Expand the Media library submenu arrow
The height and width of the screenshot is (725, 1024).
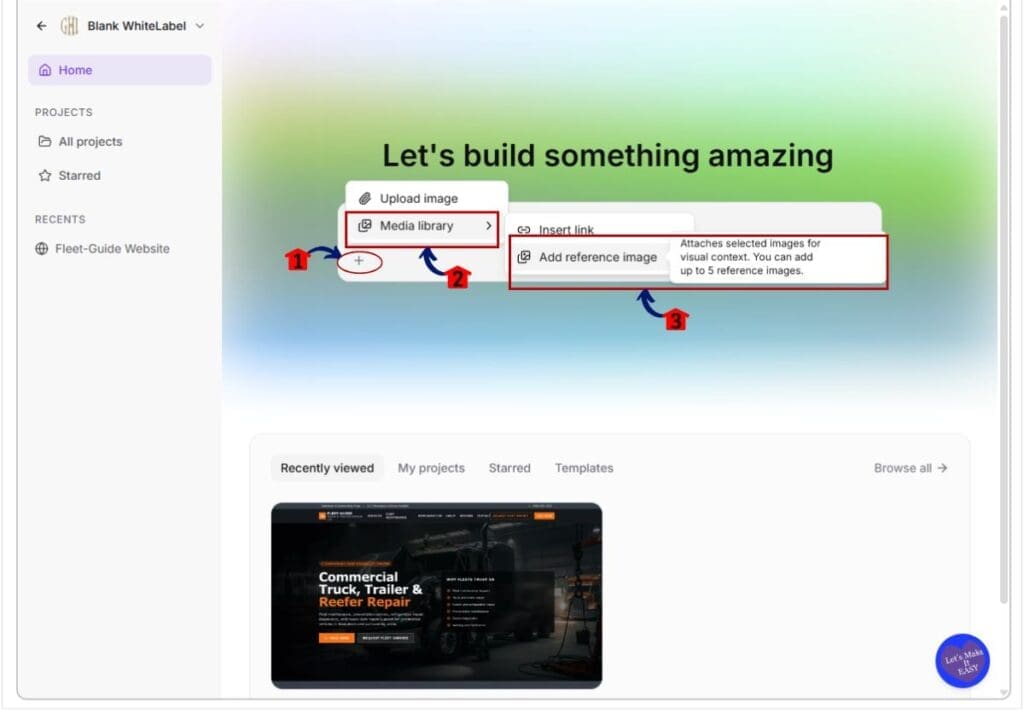click(x=488, y=226)
